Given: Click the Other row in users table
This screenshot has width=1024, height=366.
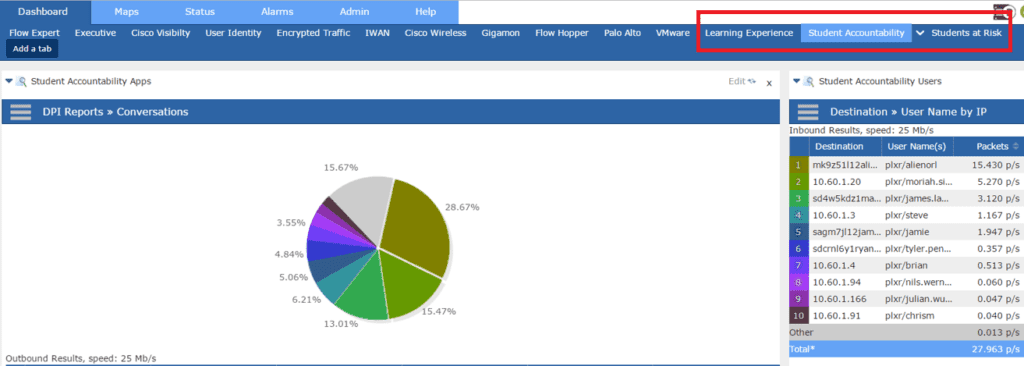Looking at the screenshot, I should 906,333.
